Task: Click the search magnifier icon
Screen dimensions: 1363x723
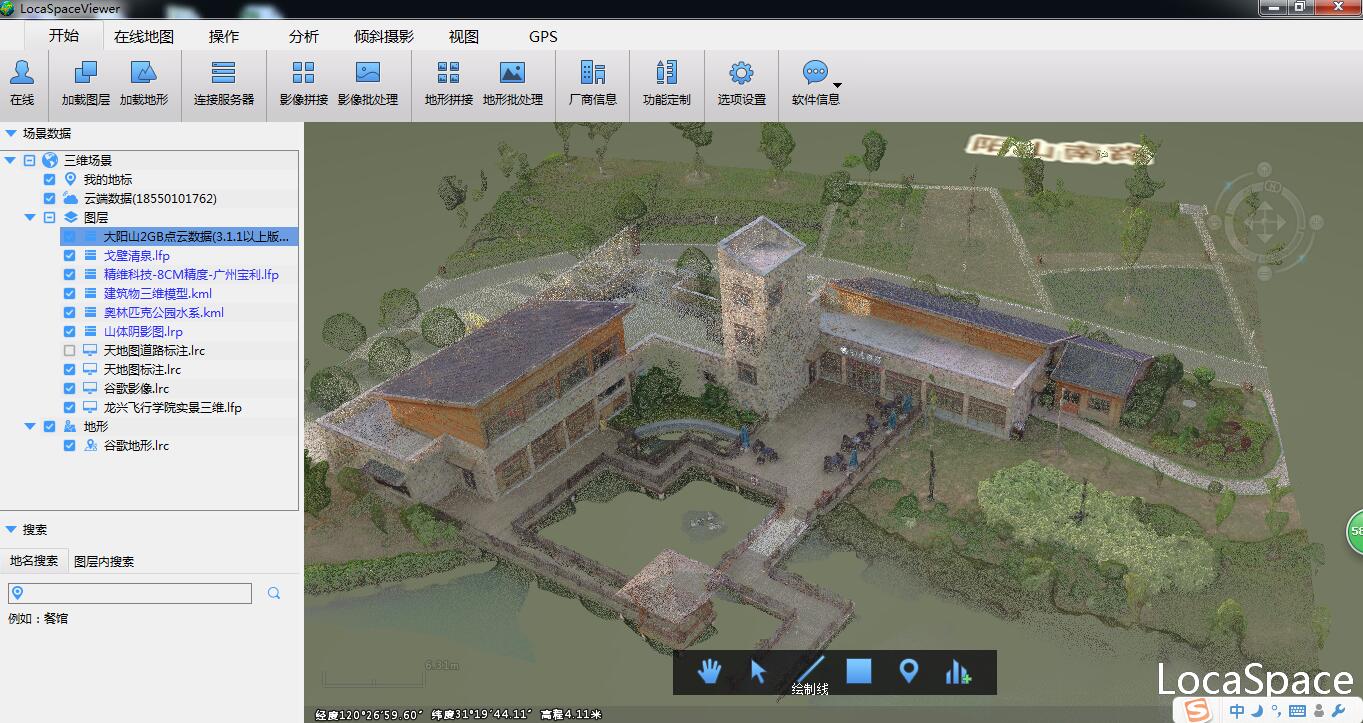Action: click(x=274, y=593)
